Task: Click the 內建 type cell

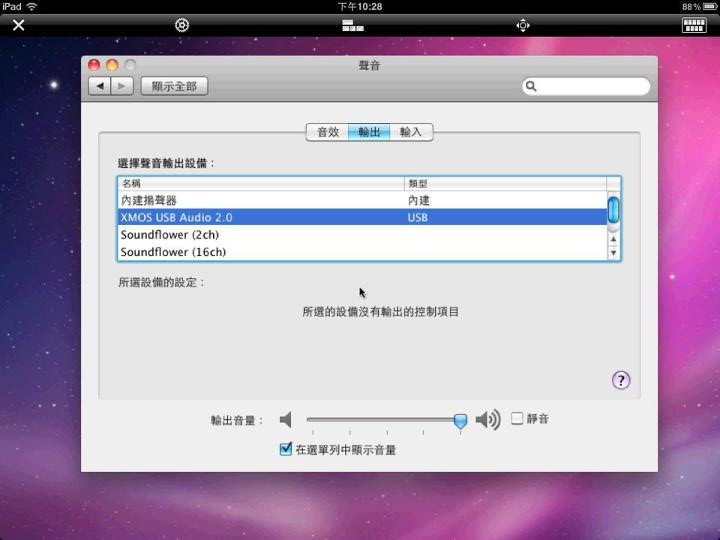Action: [x=418, y=201]
